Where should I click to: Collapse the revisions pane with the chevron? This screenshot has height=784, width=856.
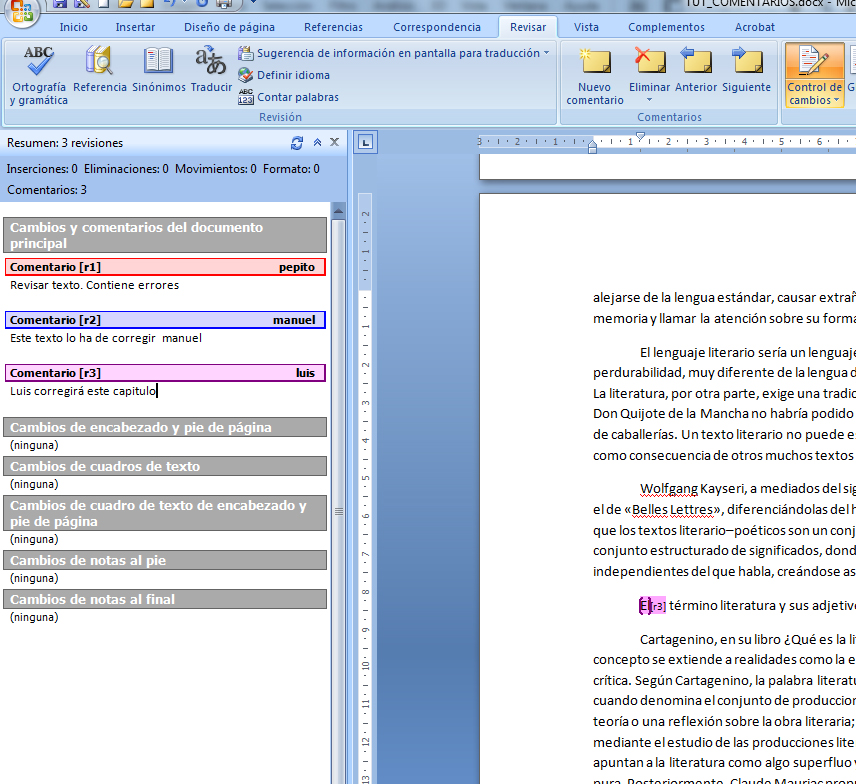tap(316, 142)
